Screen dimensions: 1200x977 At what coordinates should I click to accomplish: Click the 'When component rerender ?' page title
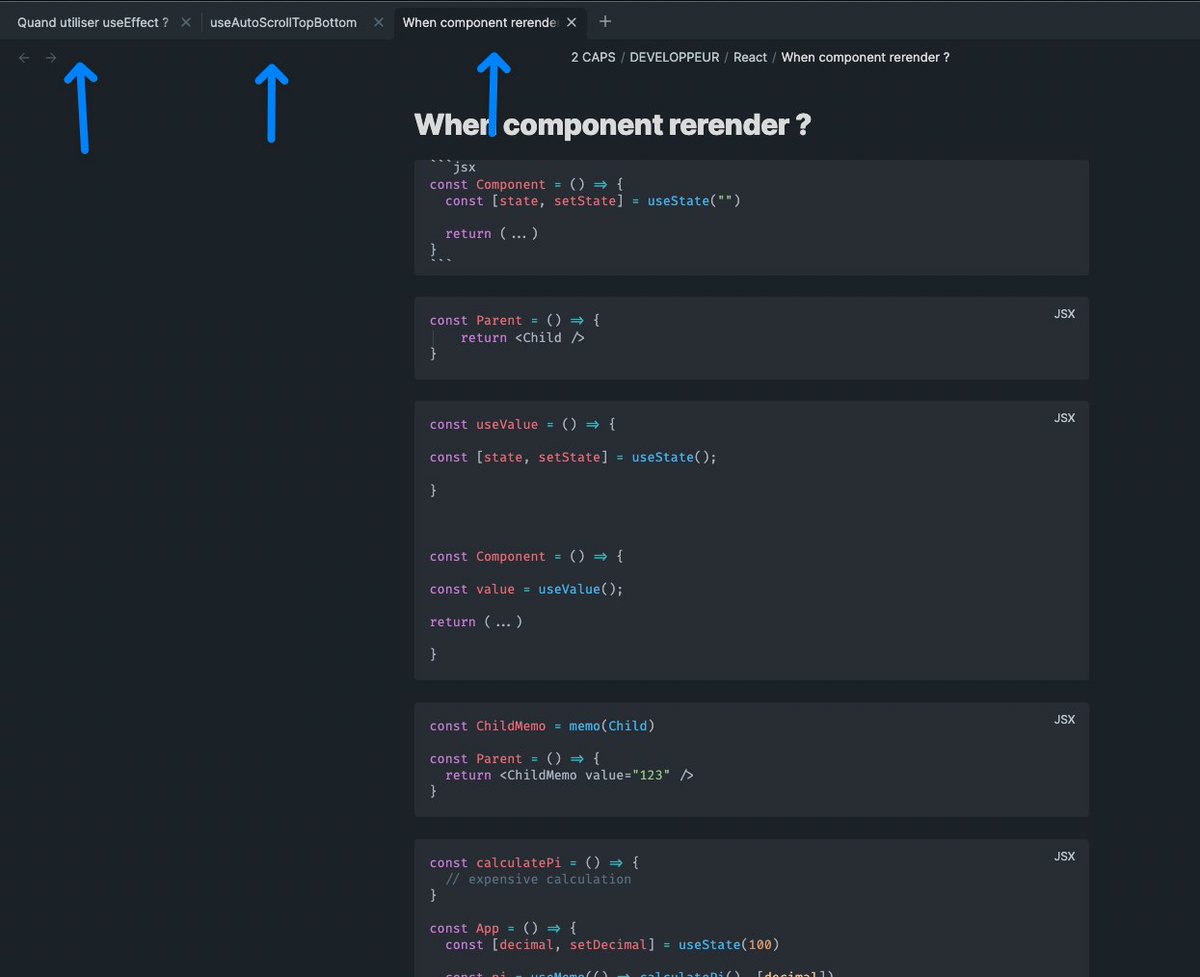[x=612, y=124]
